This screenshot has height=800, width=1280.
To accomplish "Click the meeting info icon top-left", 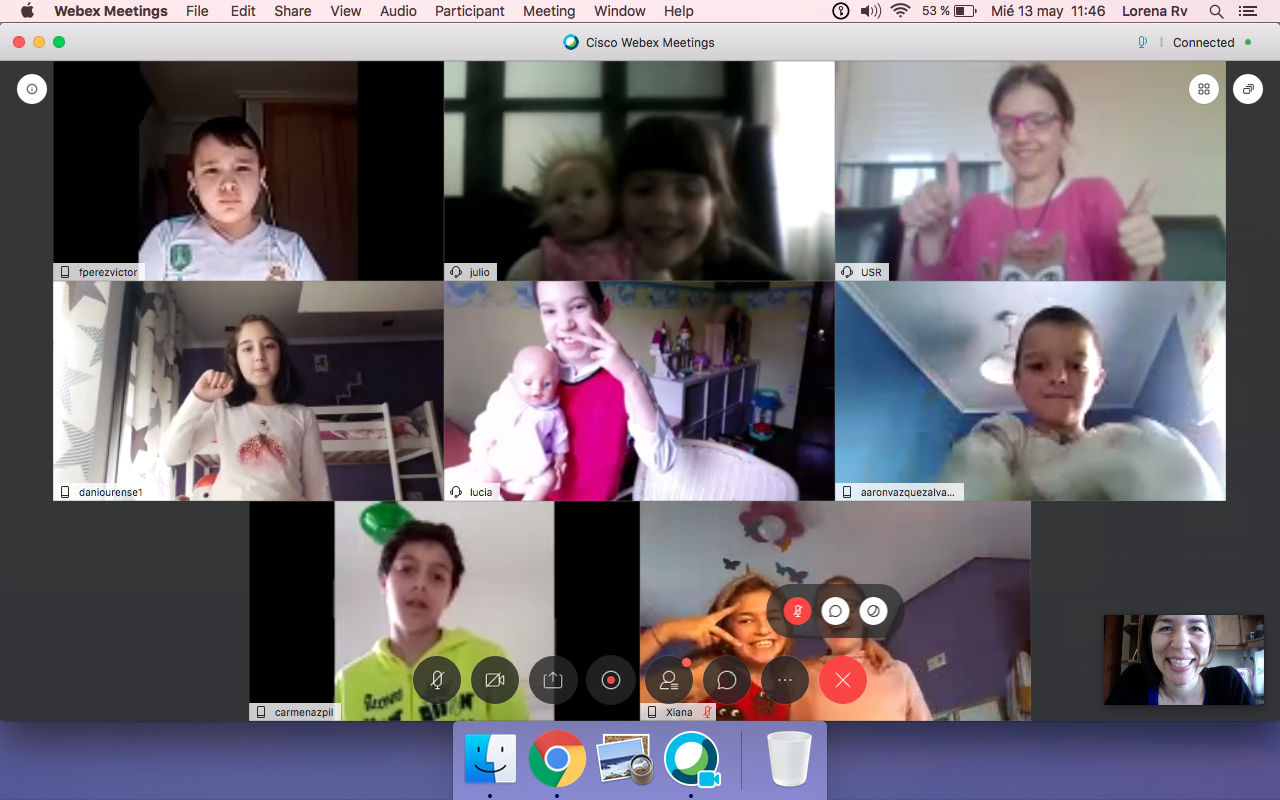I will pyautogui.click(x=32, y=89).
